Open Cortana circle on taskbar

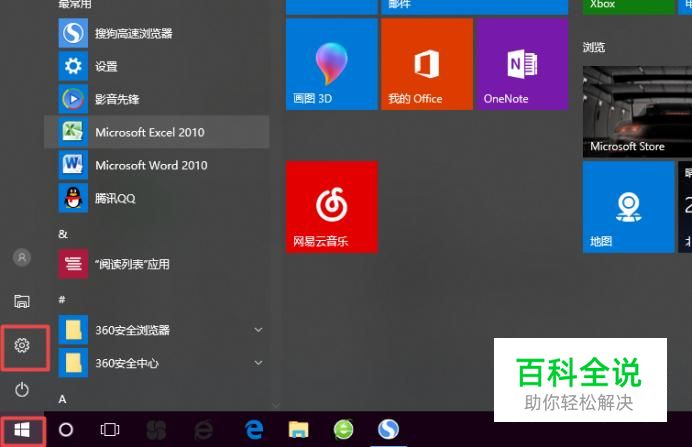(66, 429)
